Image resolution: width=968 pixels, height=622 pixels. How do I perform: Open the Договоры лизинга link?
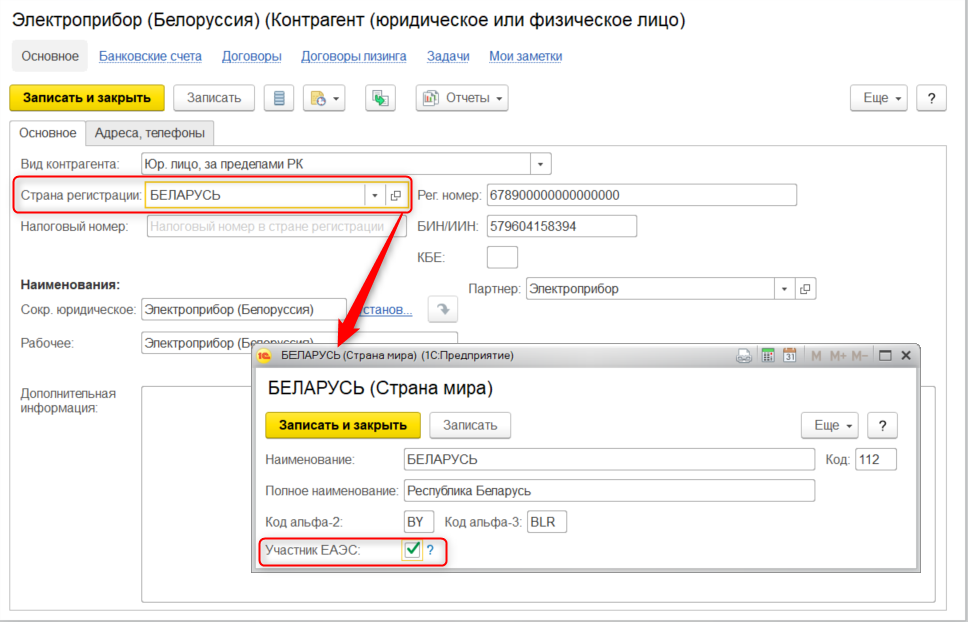[353, 56]
